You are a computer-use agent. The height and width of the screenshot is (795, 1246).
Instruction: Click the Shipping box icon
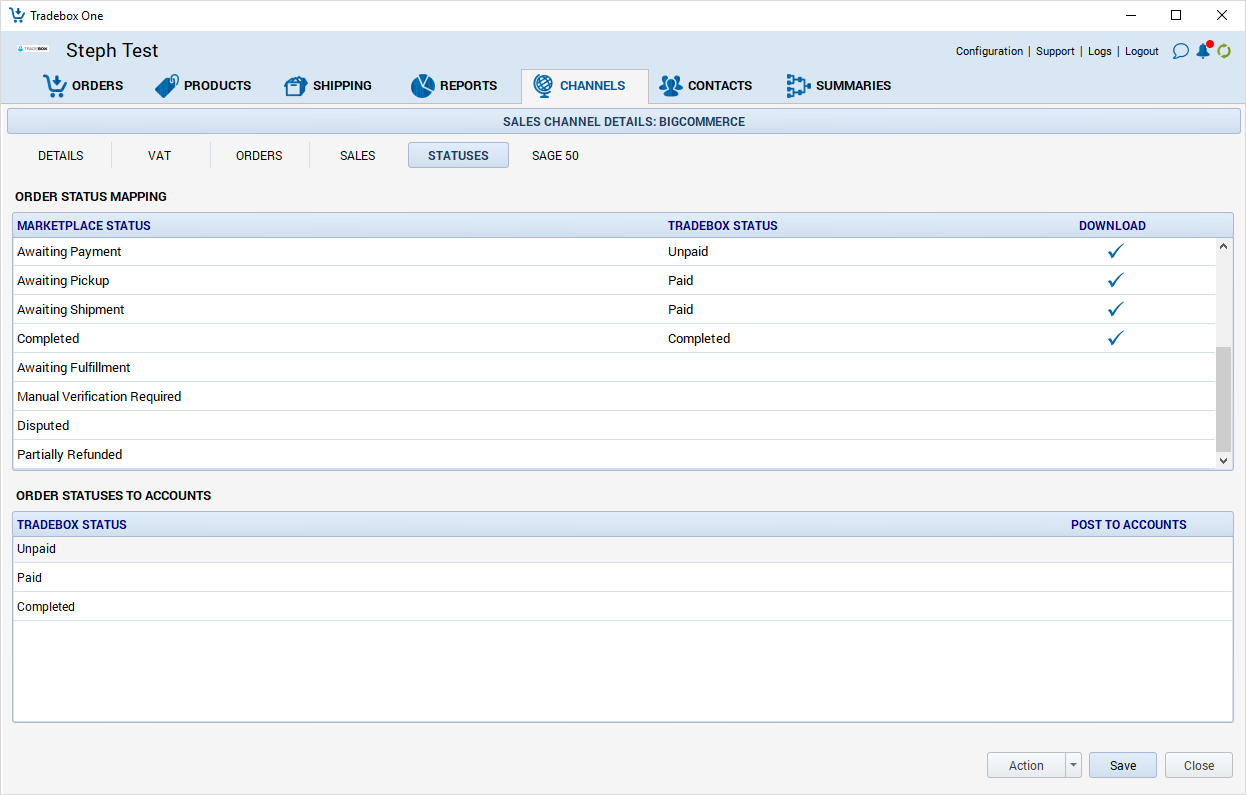click(296, 86)
